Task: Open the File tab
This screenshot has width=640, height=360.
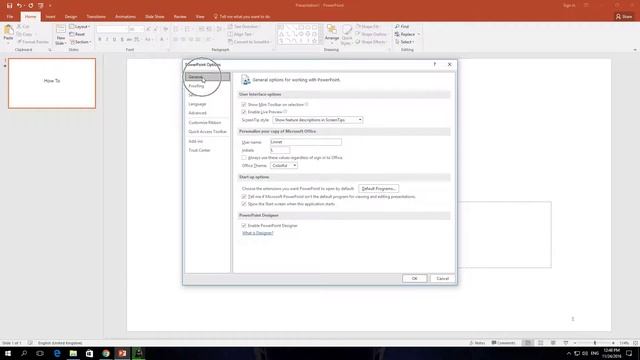Action: (10, 17)
